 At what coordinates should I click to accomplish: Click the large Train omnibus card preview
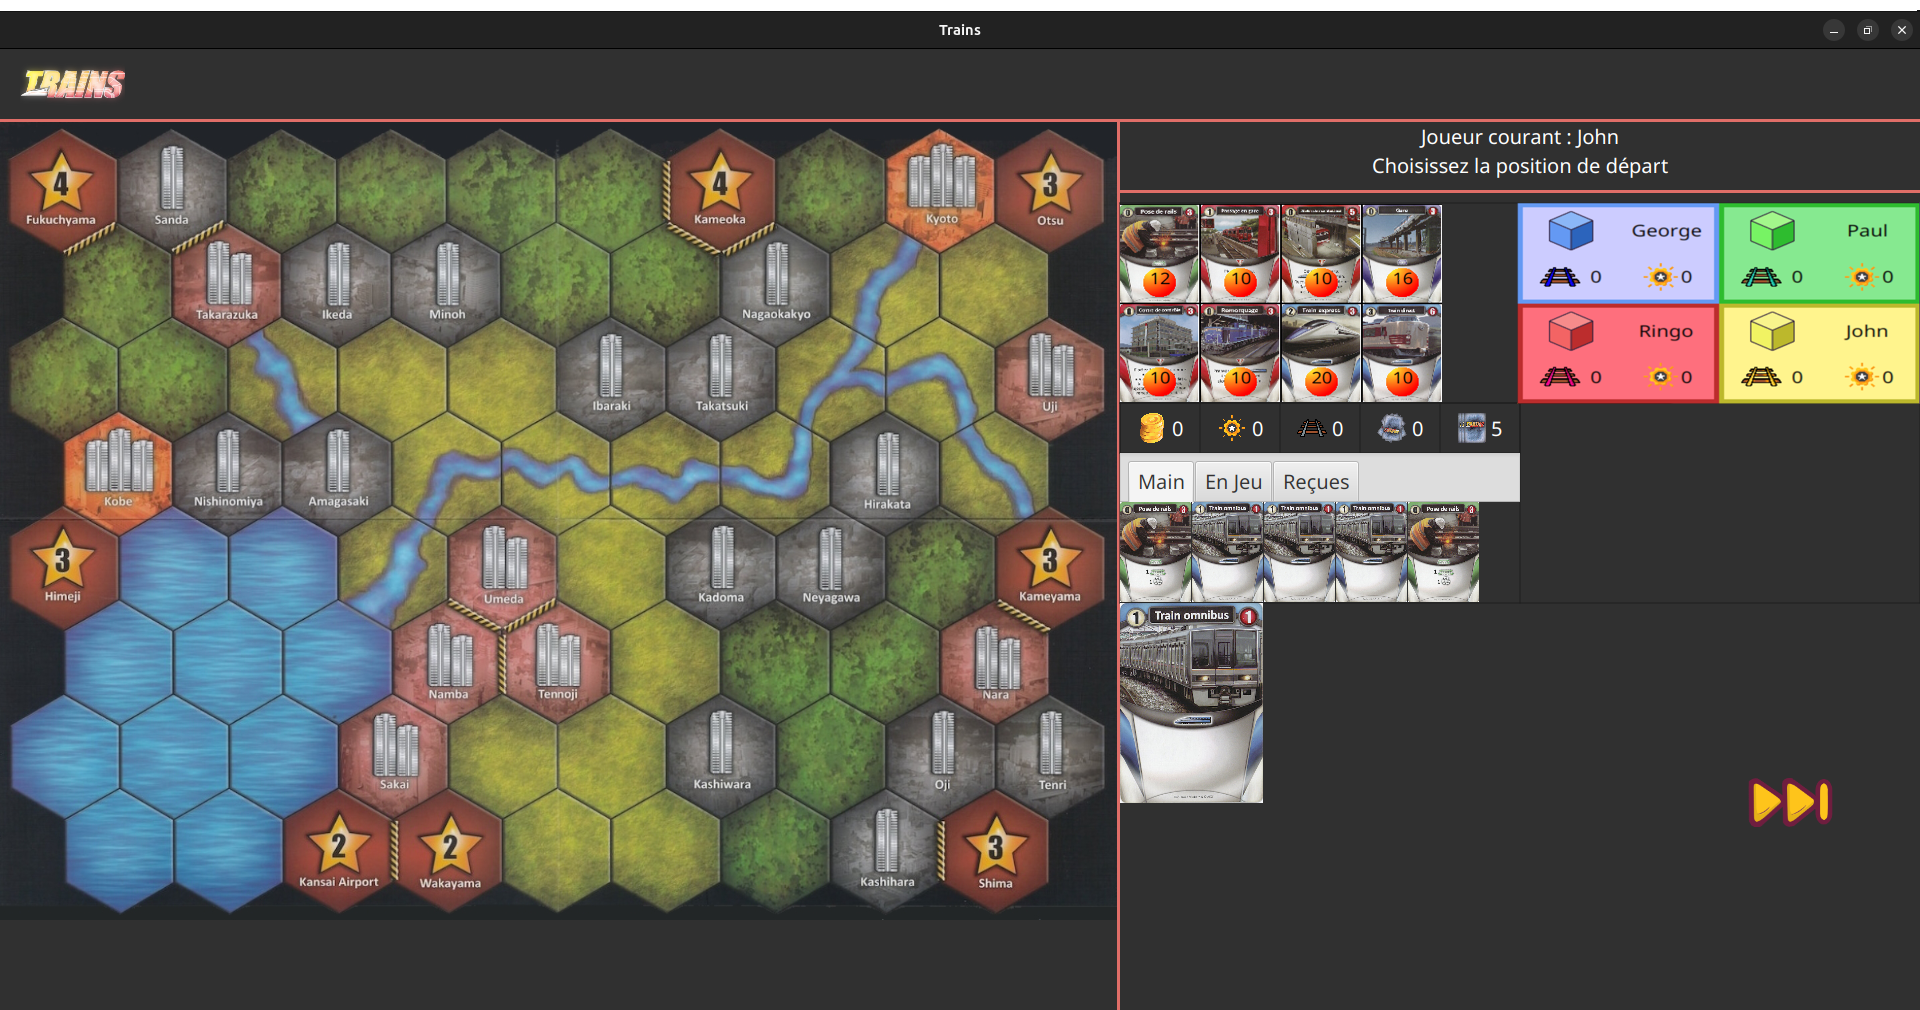pos(1191,703)
